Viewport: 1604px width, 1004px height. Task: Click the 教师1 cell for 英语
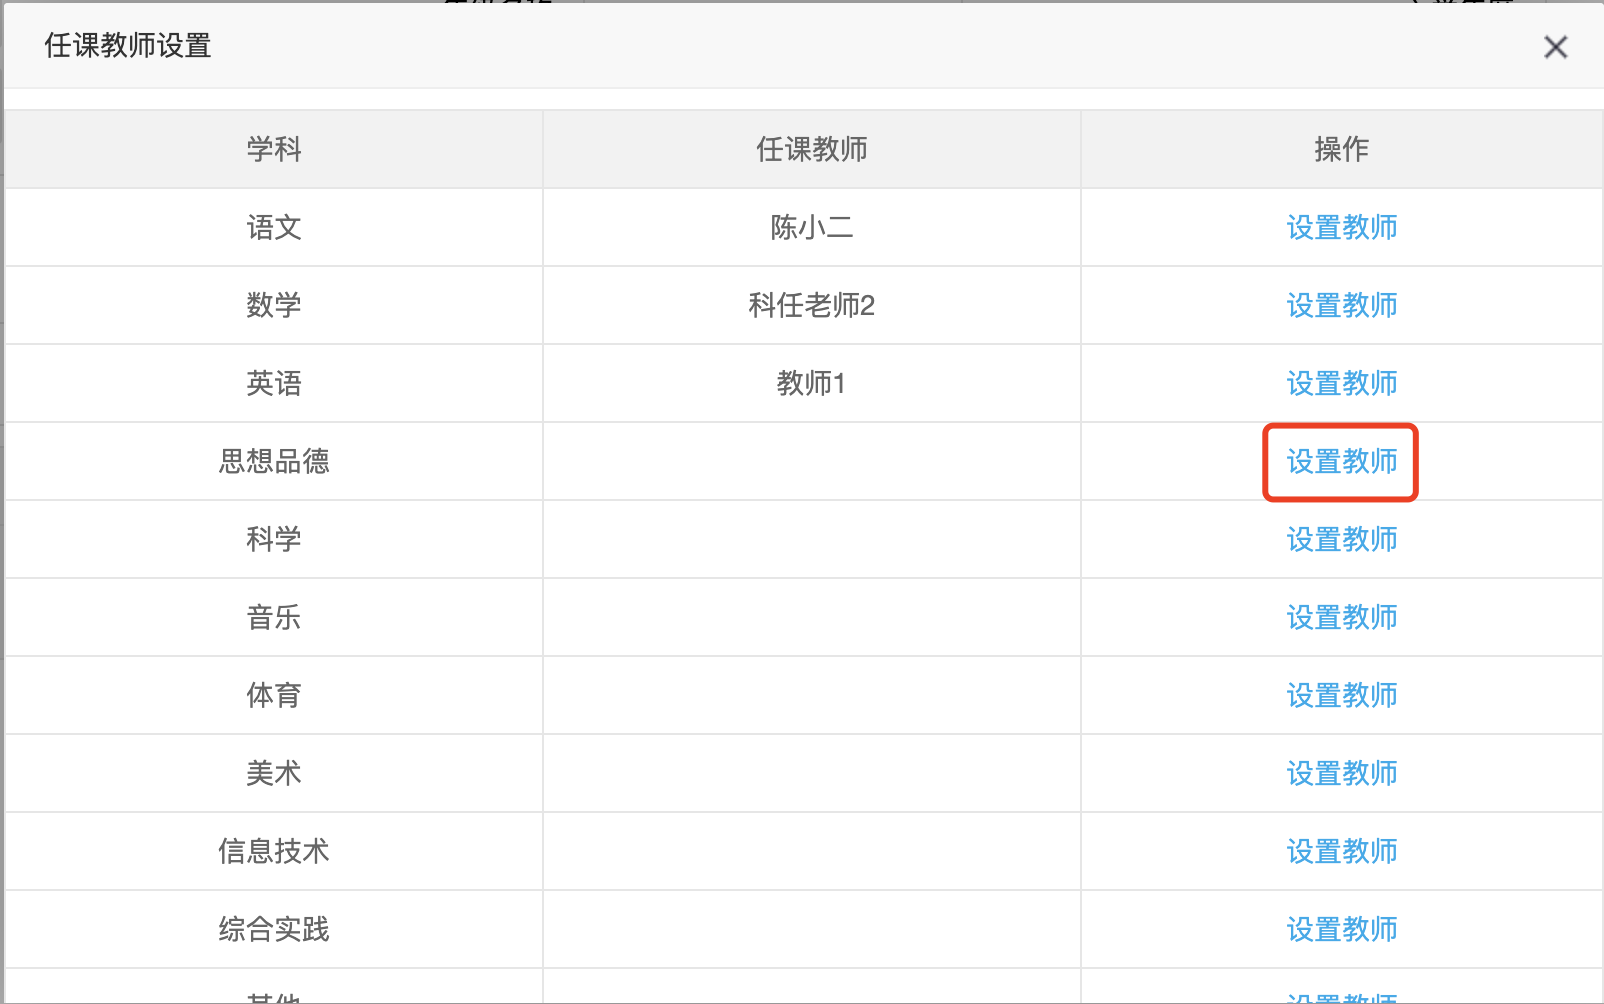pos(811,384)
